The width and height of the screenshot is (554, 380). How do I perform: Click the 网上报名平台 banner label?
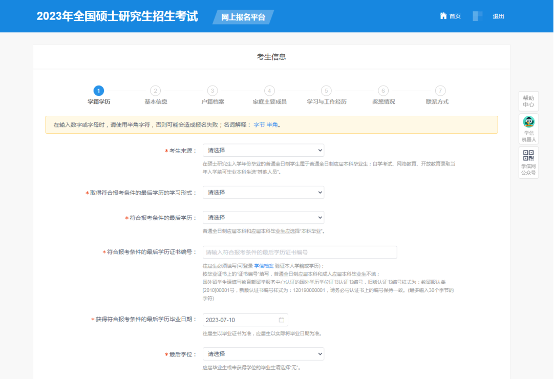243,17
